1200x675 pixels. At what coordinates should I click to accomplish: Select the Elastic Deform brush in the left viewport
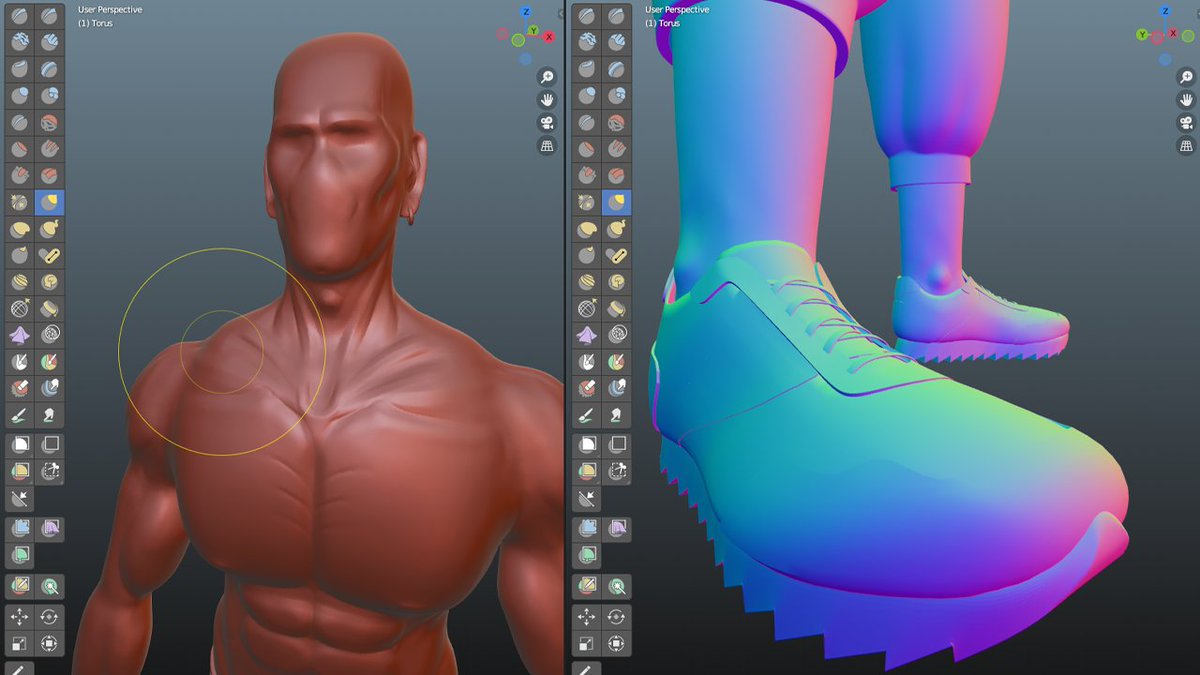19,230
